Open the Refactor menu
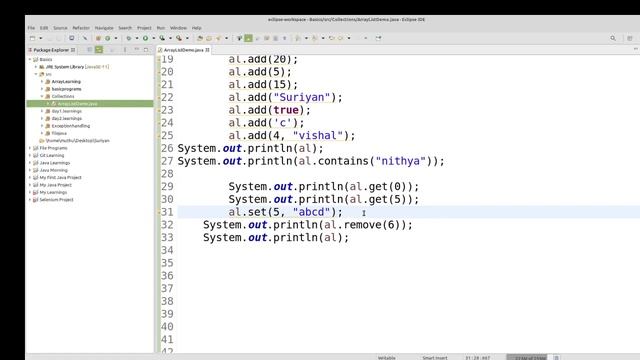This screenshot has height=360, width=640. click(81, 28)
